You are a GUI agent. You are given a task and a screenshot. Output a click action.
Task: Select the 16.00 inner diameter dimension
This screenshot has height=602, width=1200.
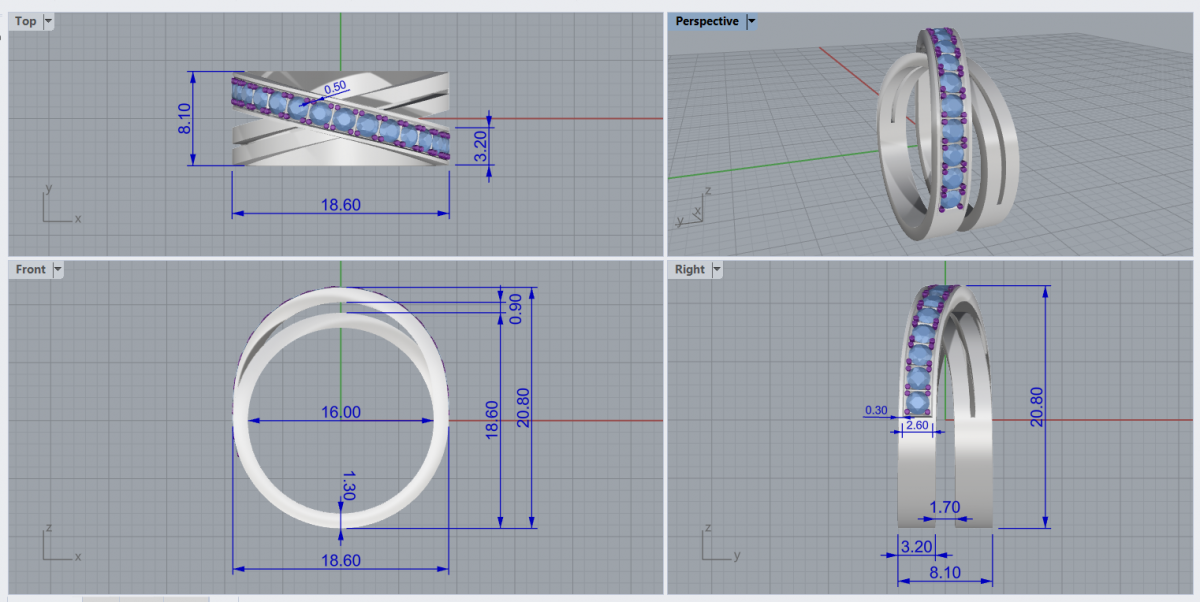tap(341, 412)
